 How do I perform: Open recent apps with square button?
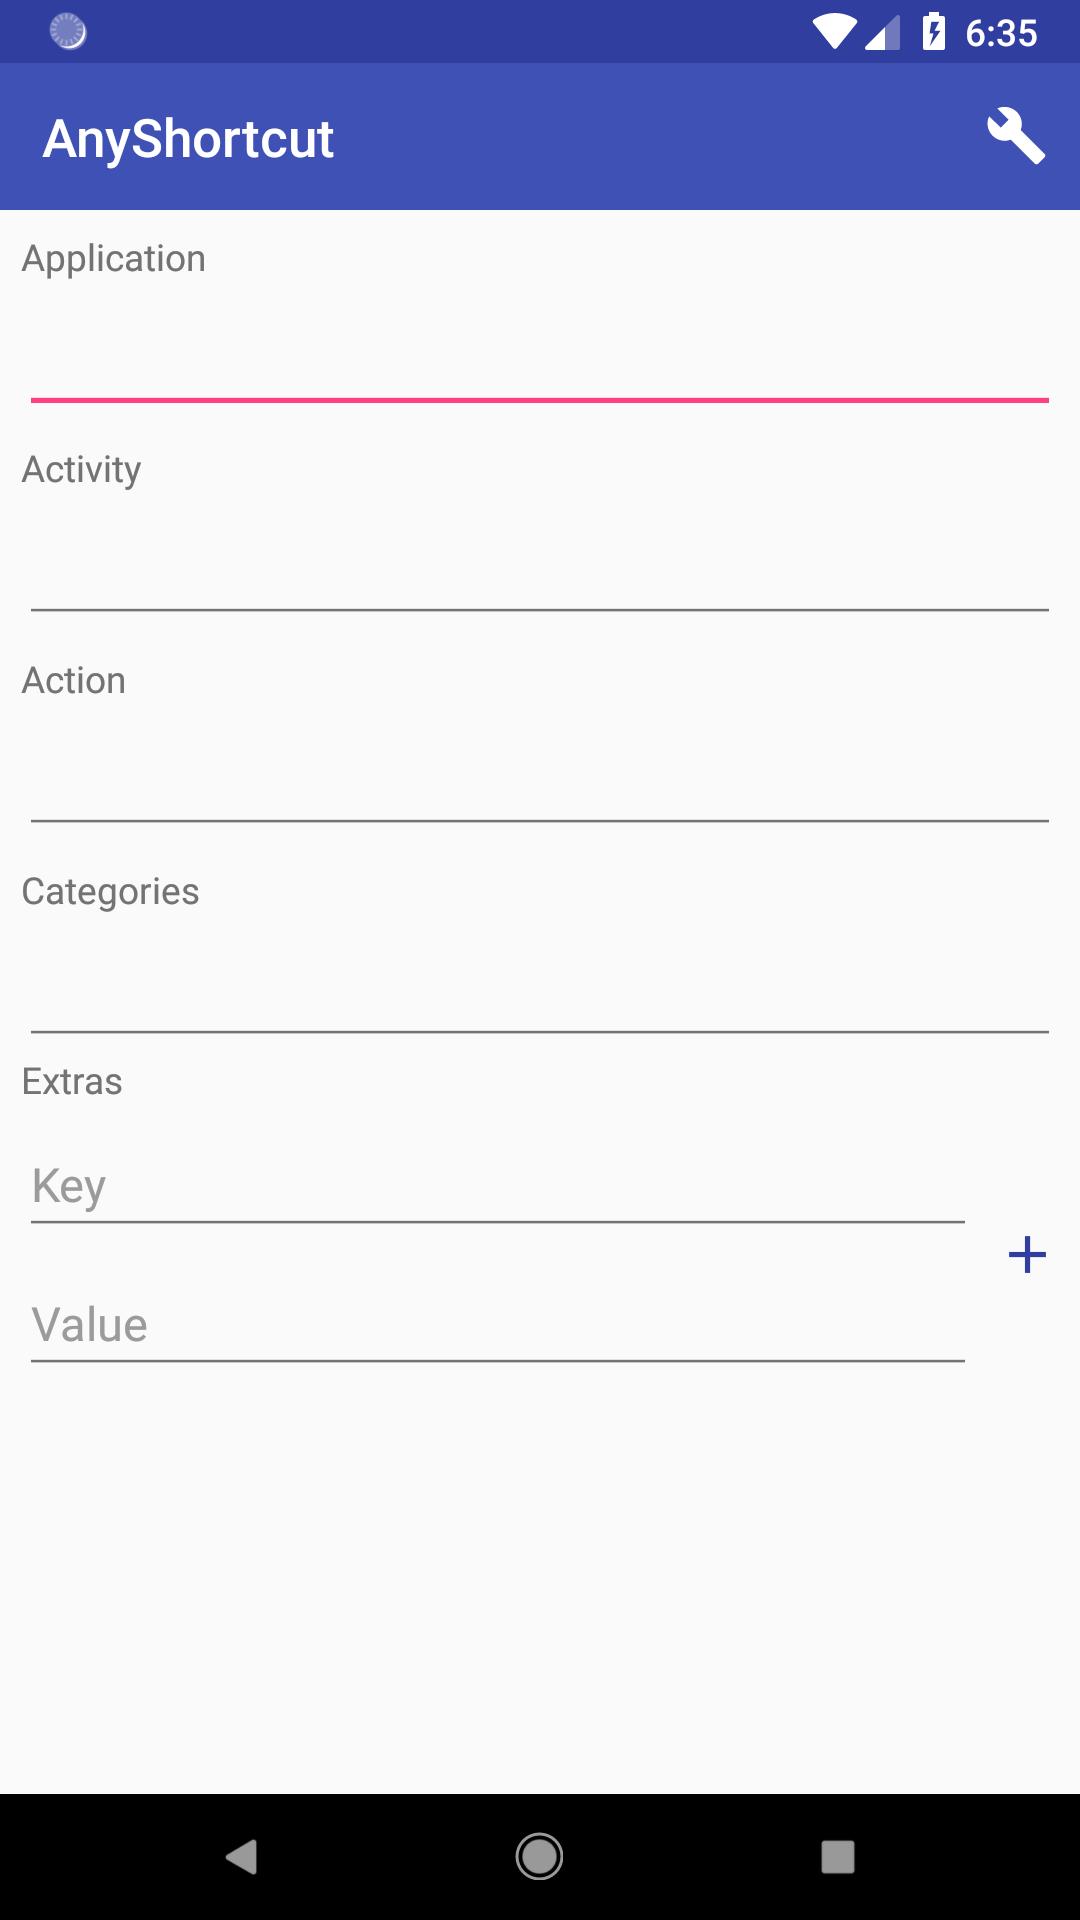click(837, 1856)
